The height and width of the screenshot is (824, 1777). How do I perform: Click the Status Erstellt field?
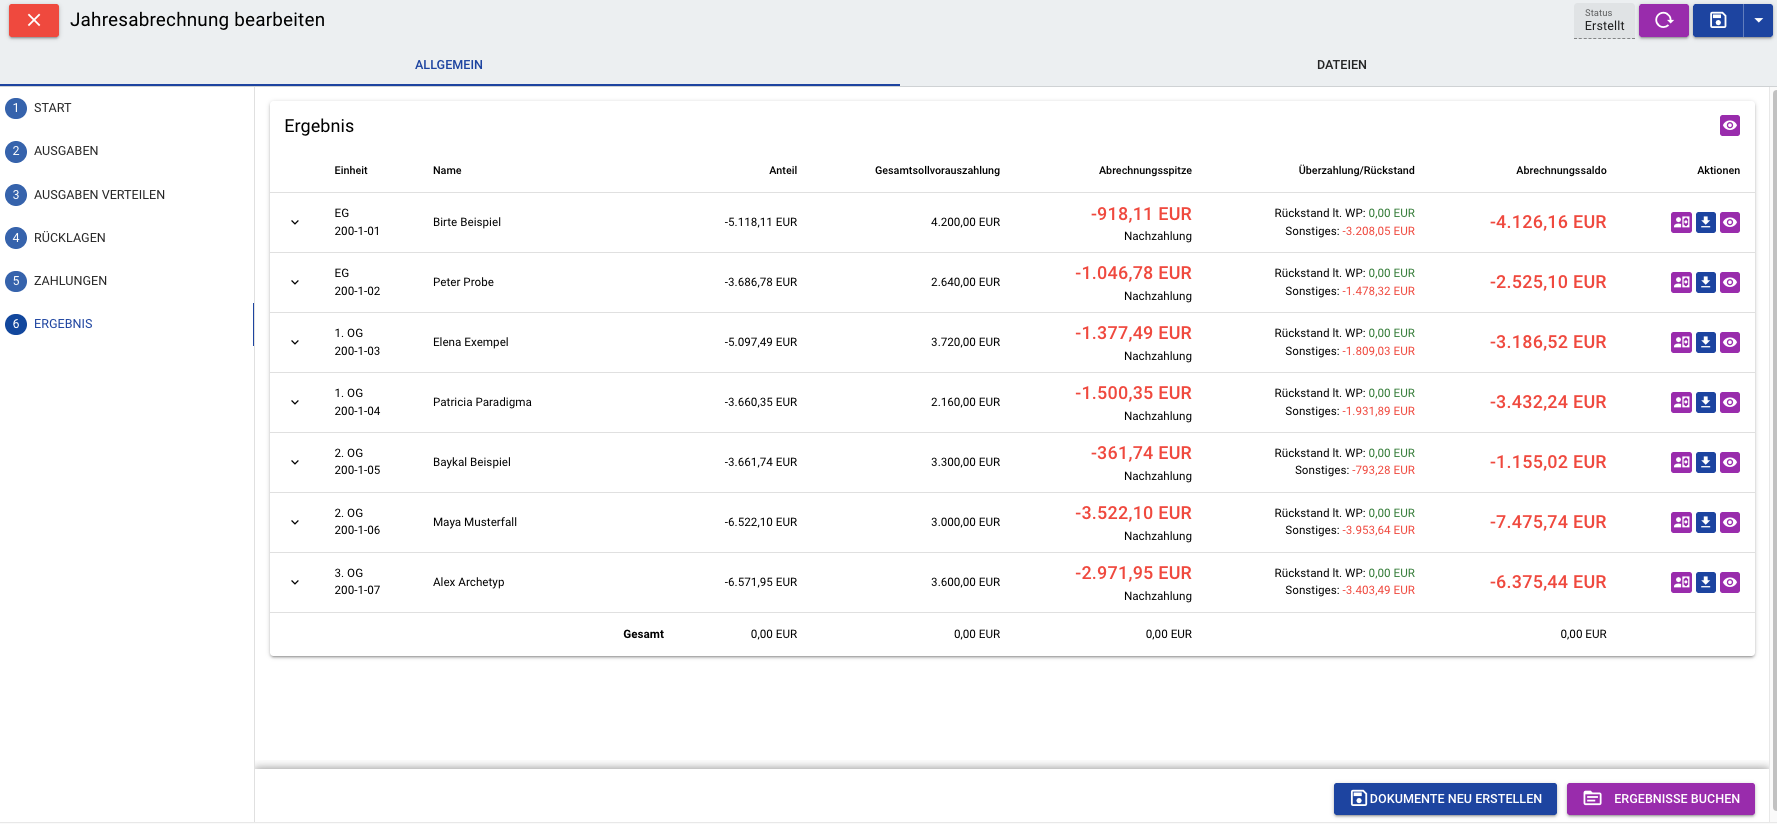tap(1604, 21)
